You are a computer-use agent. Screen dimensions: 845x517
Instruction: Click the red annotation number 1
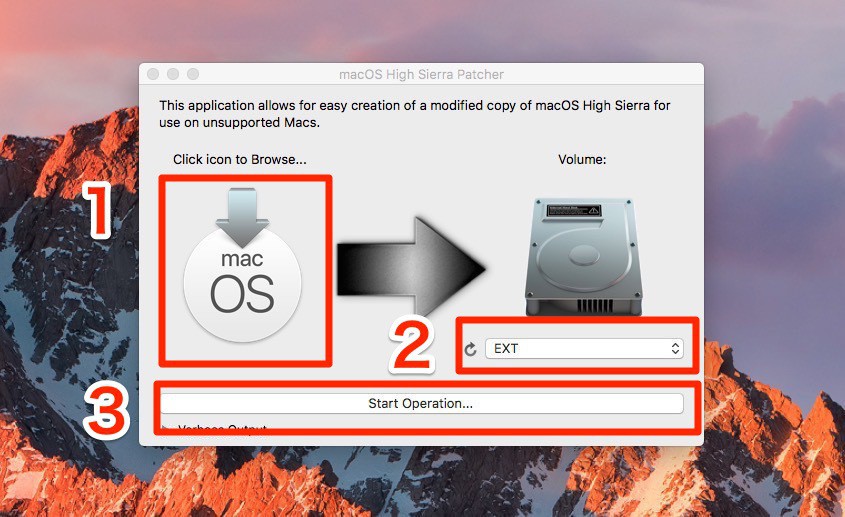pyautogui.click(x=97, y=210)
